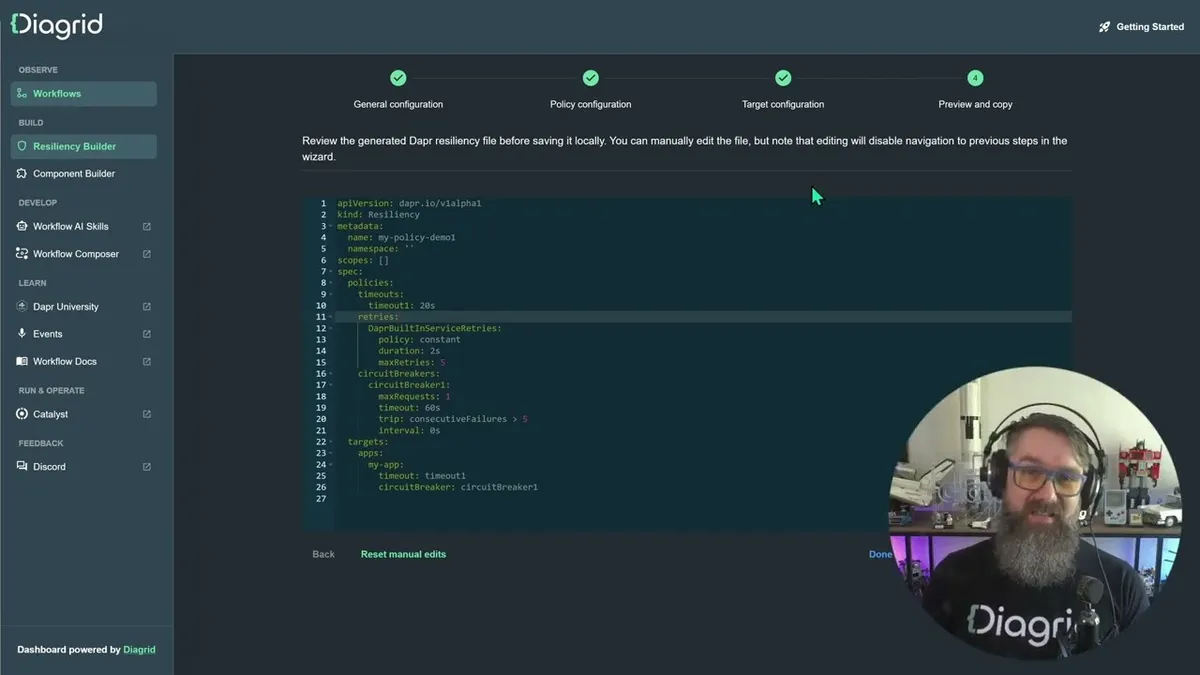This screenshot has height=675, width=1200.
Task: Click the Diagrid link in the footer
Action: click(139, 650)
